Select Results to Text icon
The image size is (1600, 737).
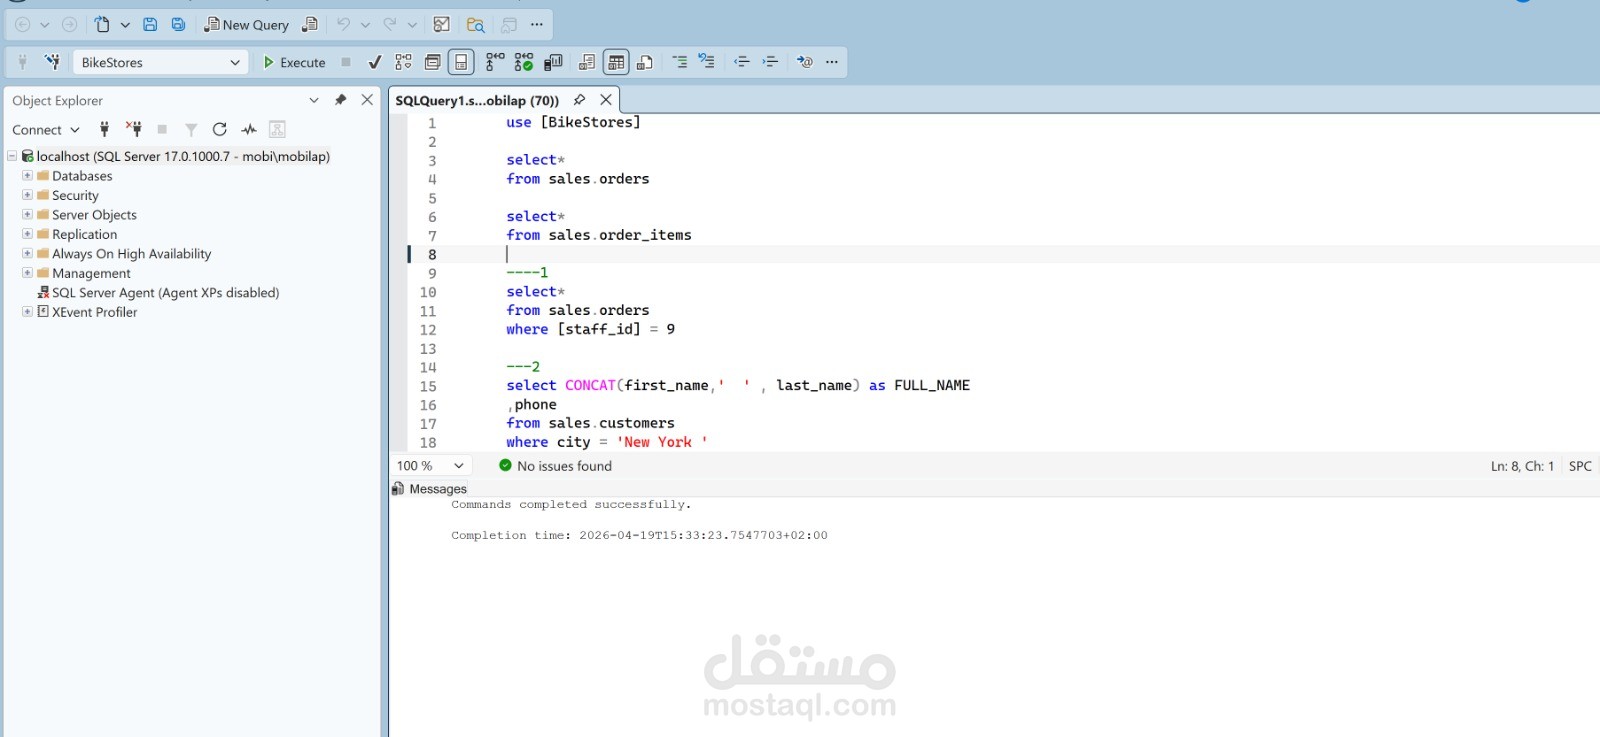point(587,62)
